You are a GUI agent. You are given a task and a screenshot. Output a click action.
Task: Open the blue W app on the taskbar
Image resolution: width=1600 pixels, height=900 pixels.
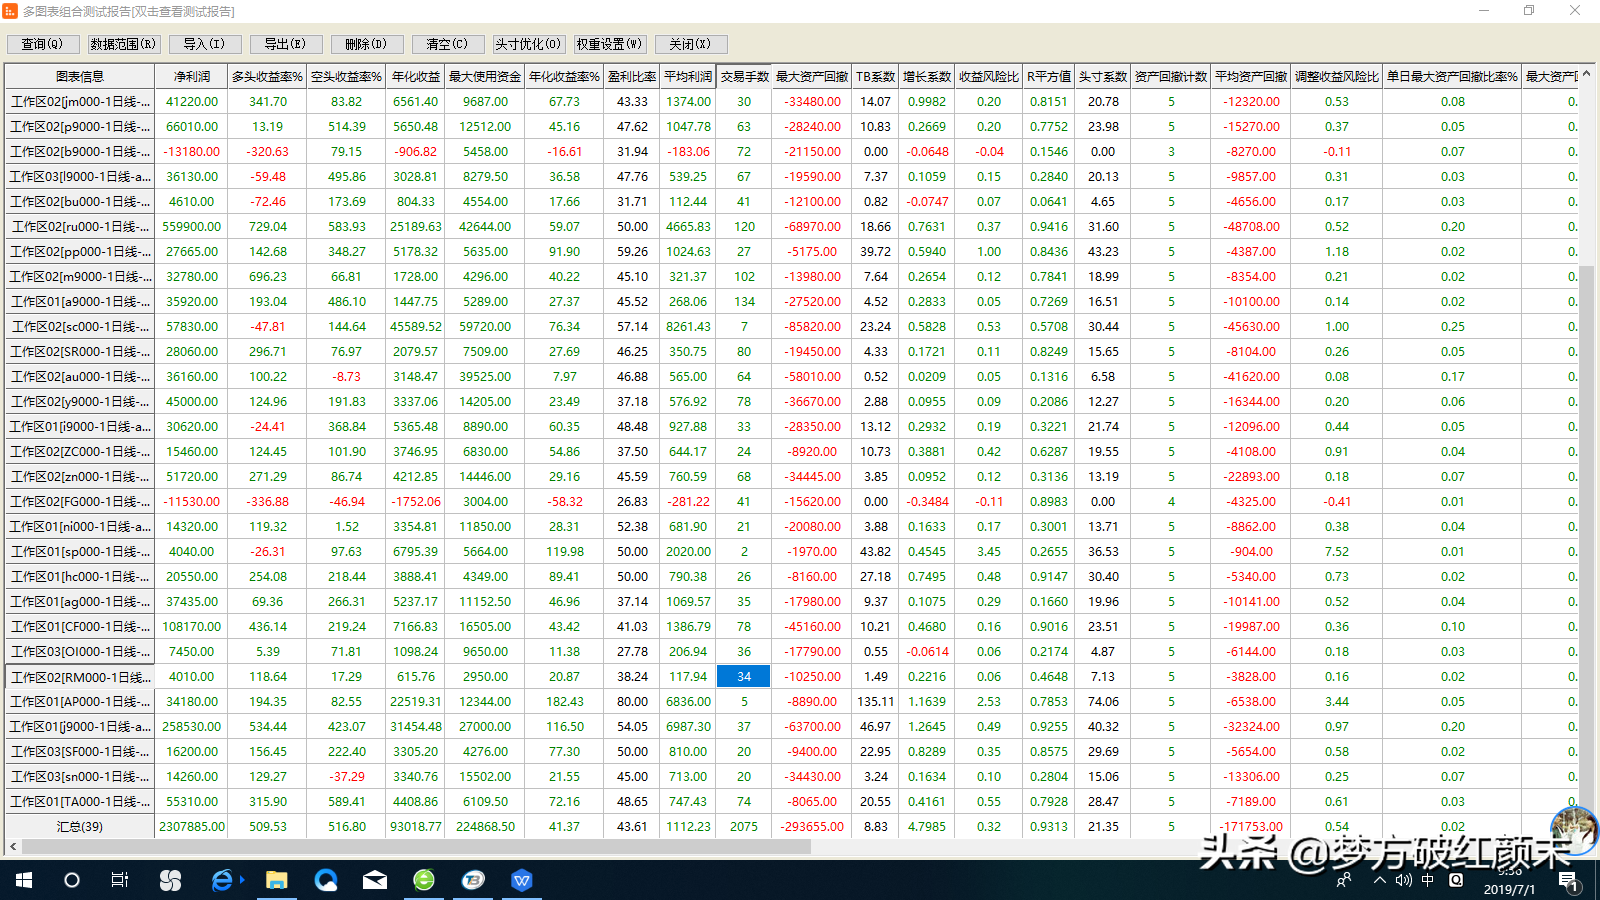coord(522,880)
